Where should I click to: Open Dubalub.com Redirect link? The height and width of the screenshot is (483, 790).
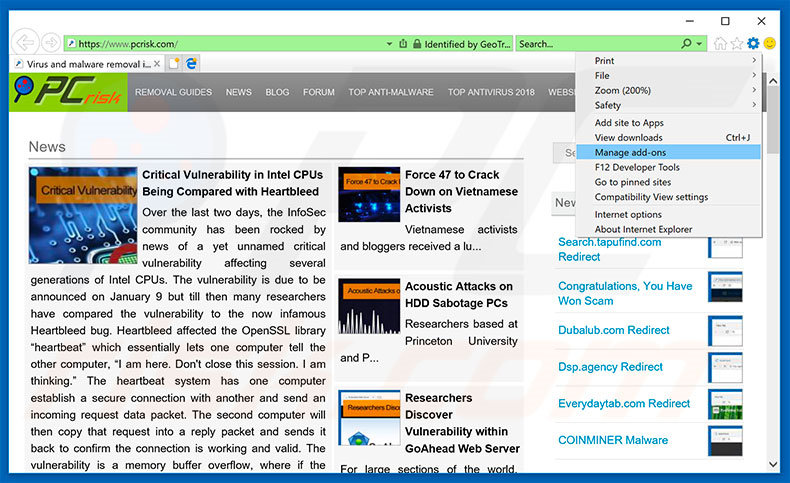click(x=614, y=330)
